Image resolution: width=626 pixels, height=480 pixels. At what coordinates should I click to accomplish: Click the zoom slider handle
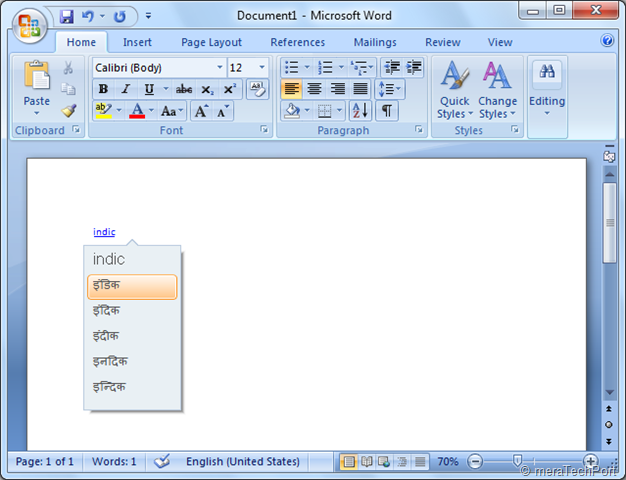517,461
